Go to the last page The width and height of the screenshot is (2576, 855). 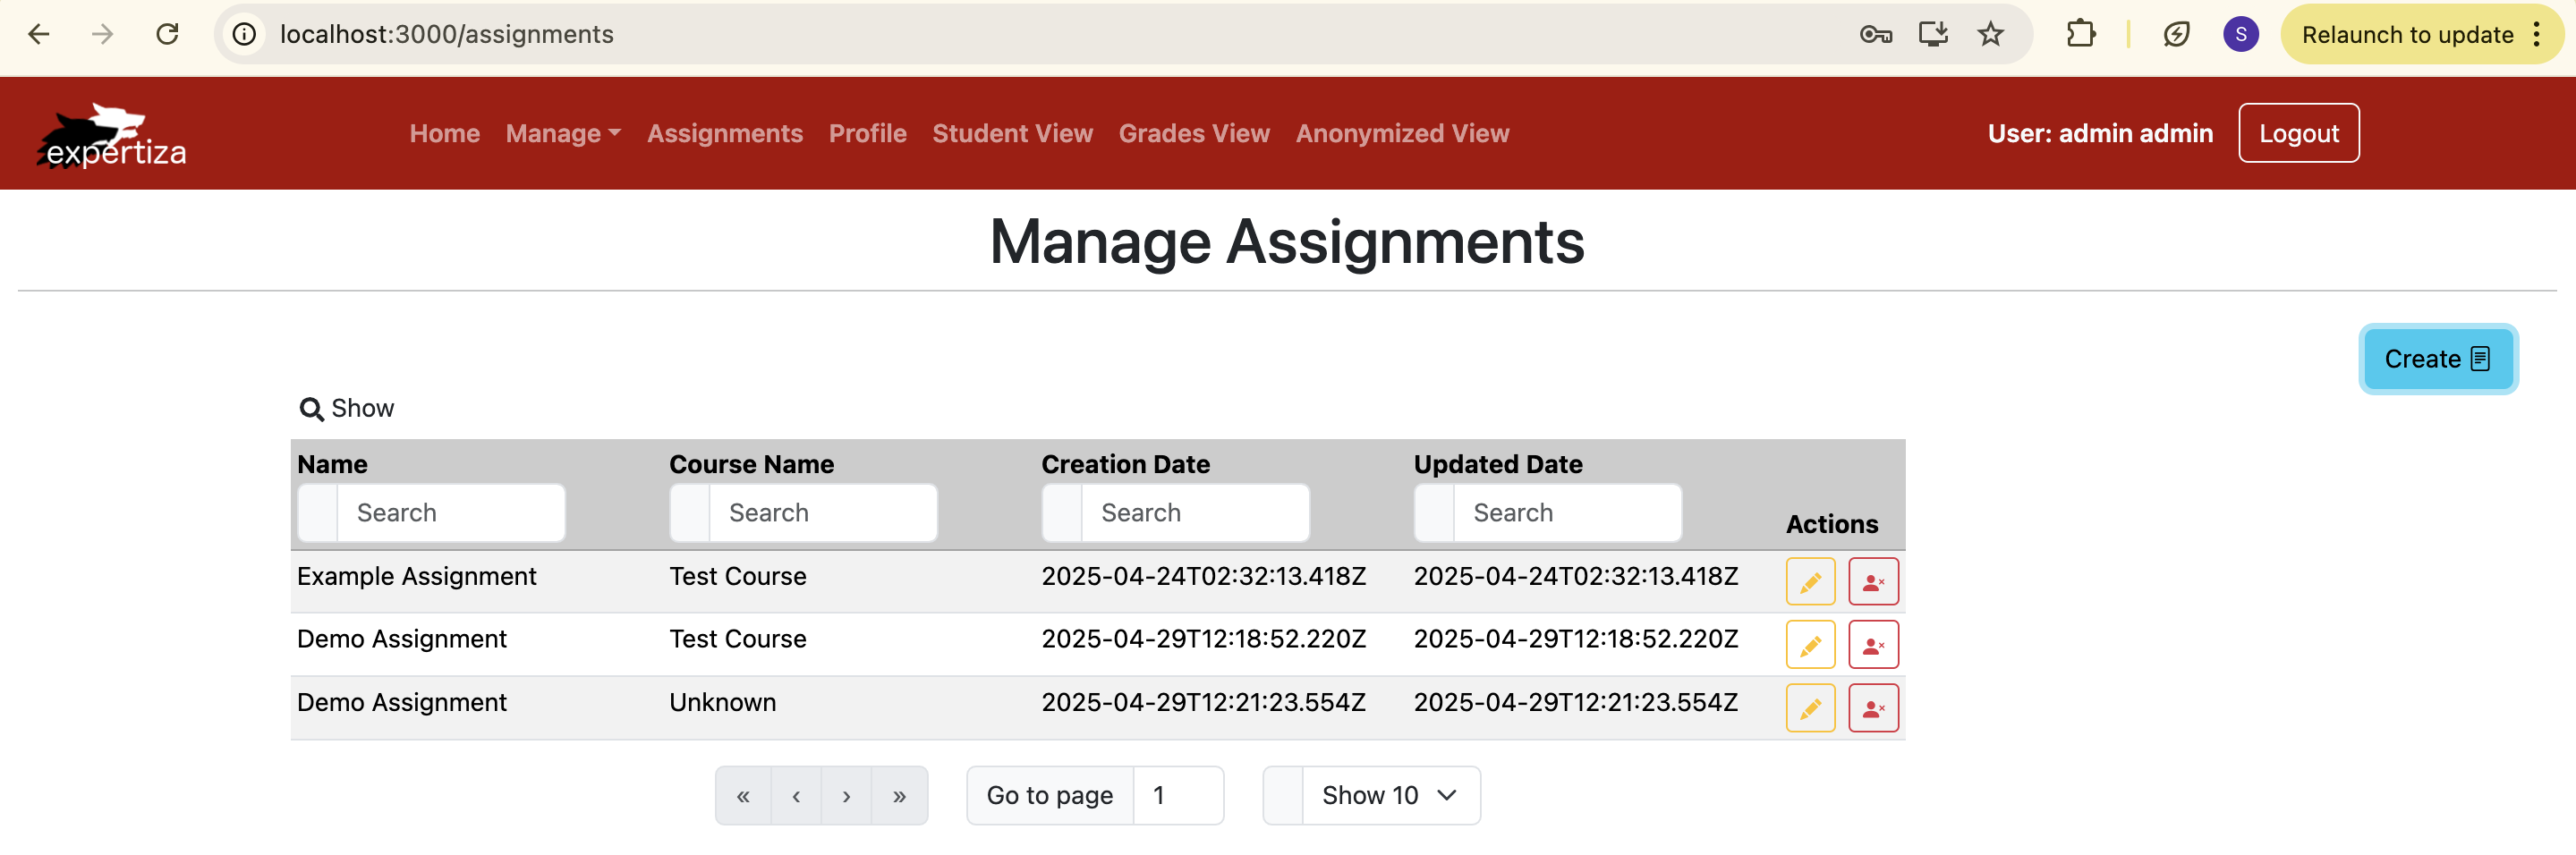pos(899,796)
